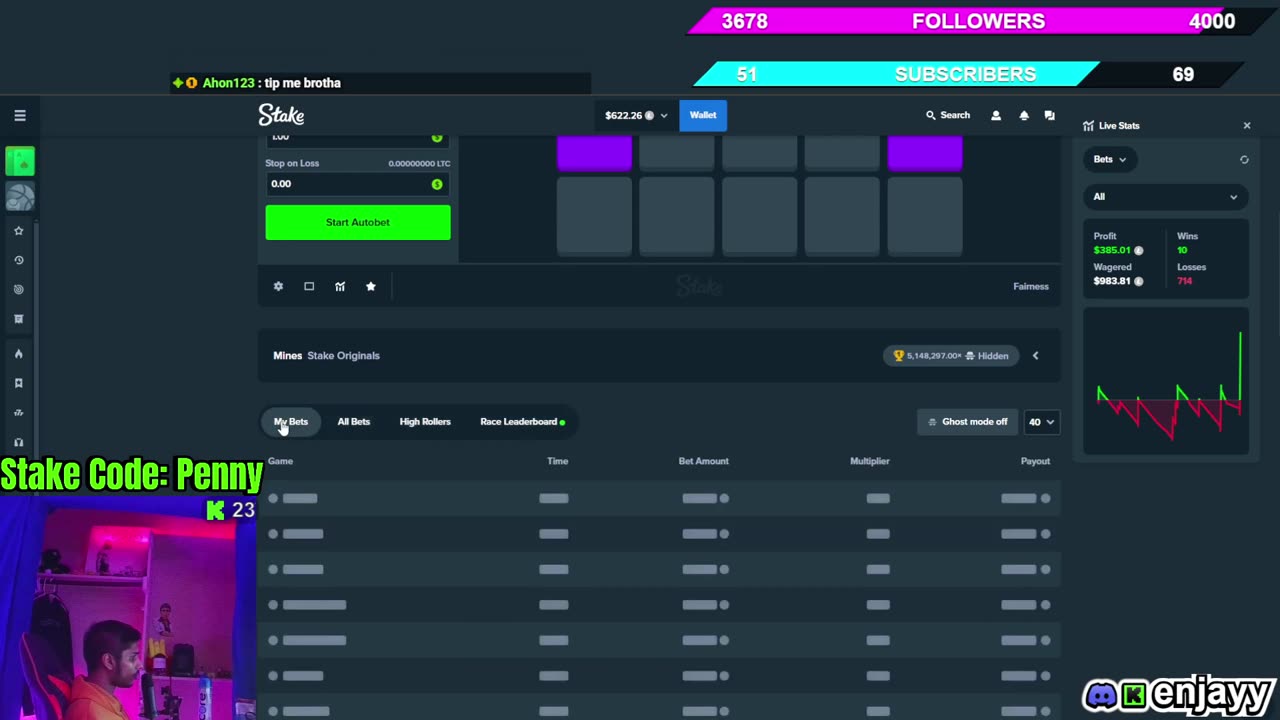This screenshot has height=720, width=1280.
Task: Refresh the Live Stats panel
Action: (1244, 160)
